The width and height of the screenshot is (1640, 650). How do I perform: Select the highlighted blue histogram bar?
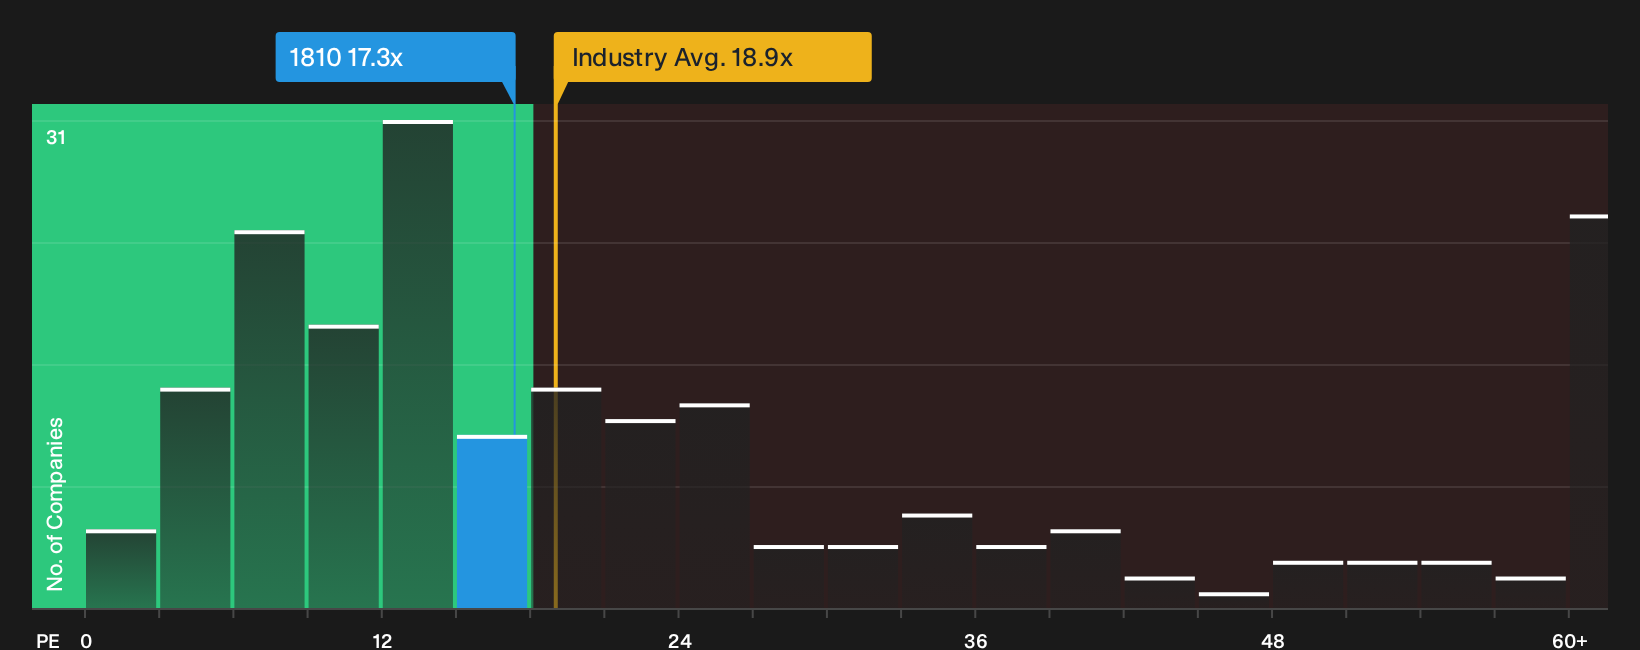(x=492, y=522)
